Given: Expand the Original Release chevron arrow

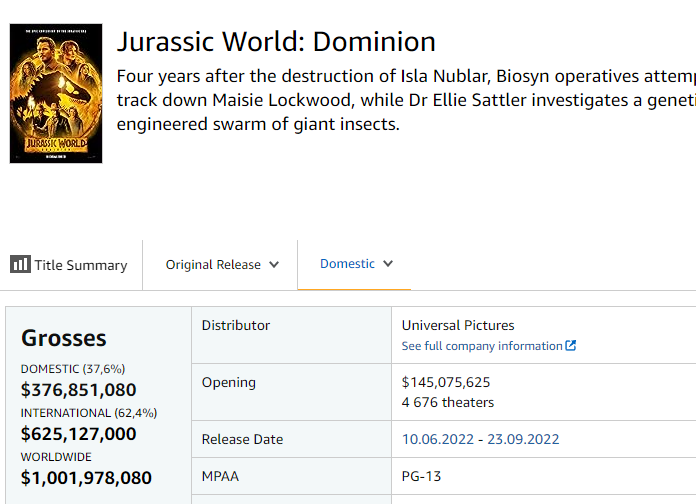Looking at the screenshot, I should 274,265.
